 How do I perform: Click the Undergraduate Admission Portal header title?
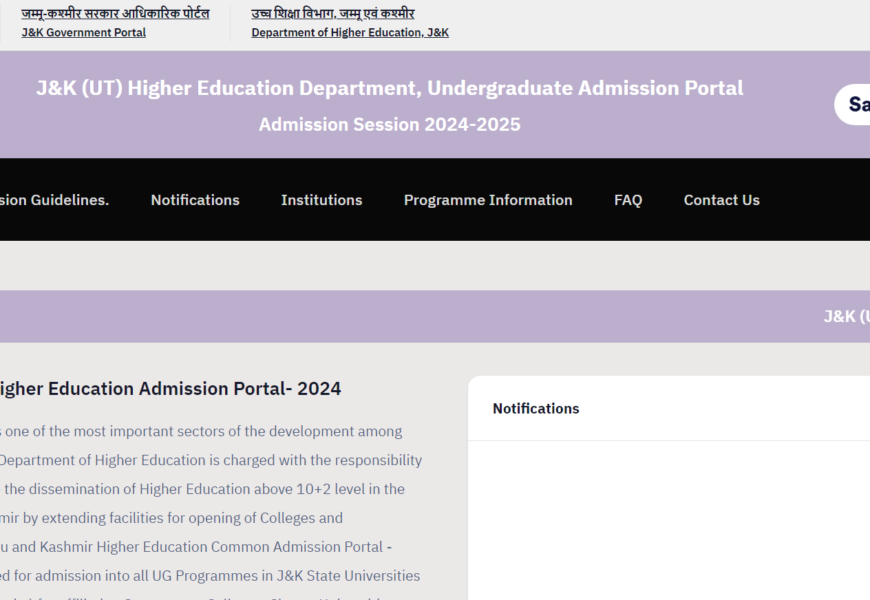[389, 88]
